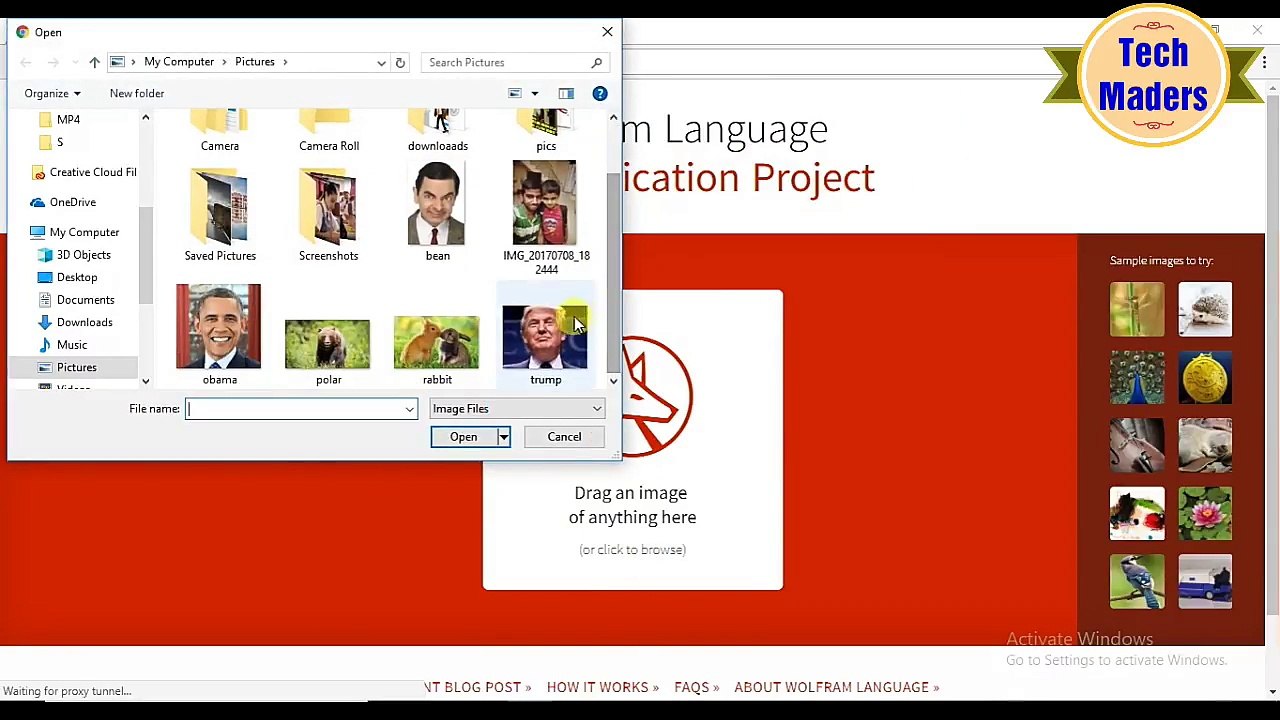Try the bamboo plant sample image

1137,309
